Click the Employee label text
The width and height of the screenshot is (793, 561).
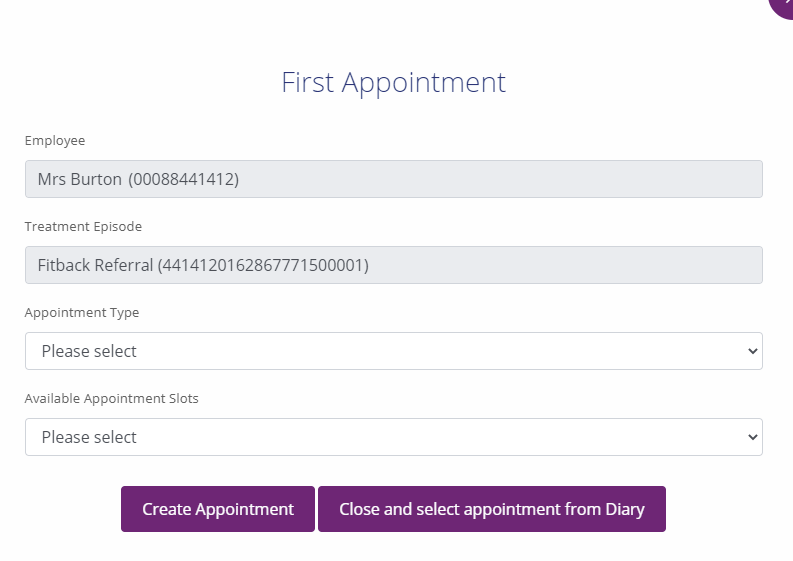tap(55, 141)
